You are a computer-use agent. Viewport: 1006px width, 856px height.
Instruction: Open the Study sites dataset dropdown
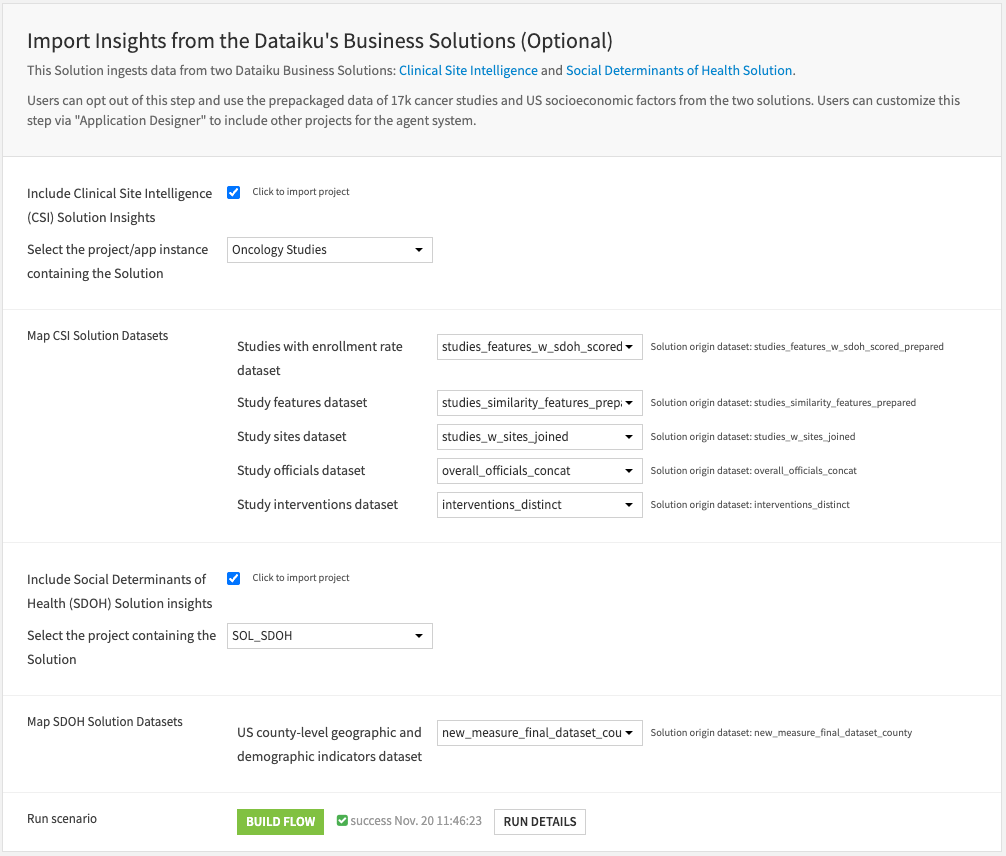(x=540, y=437)
